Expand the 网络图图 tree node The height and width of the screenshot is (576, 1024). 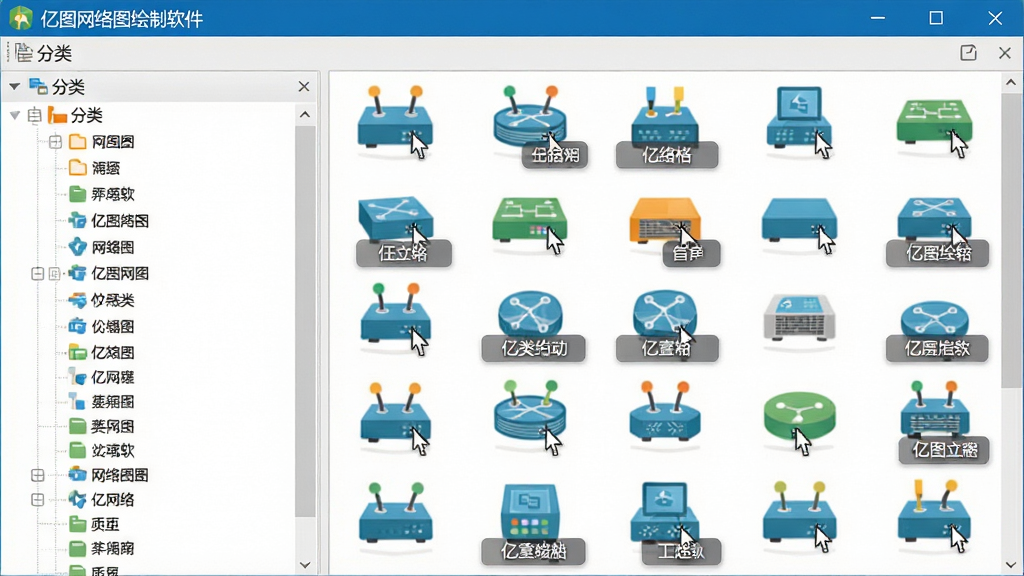point(38,475)
